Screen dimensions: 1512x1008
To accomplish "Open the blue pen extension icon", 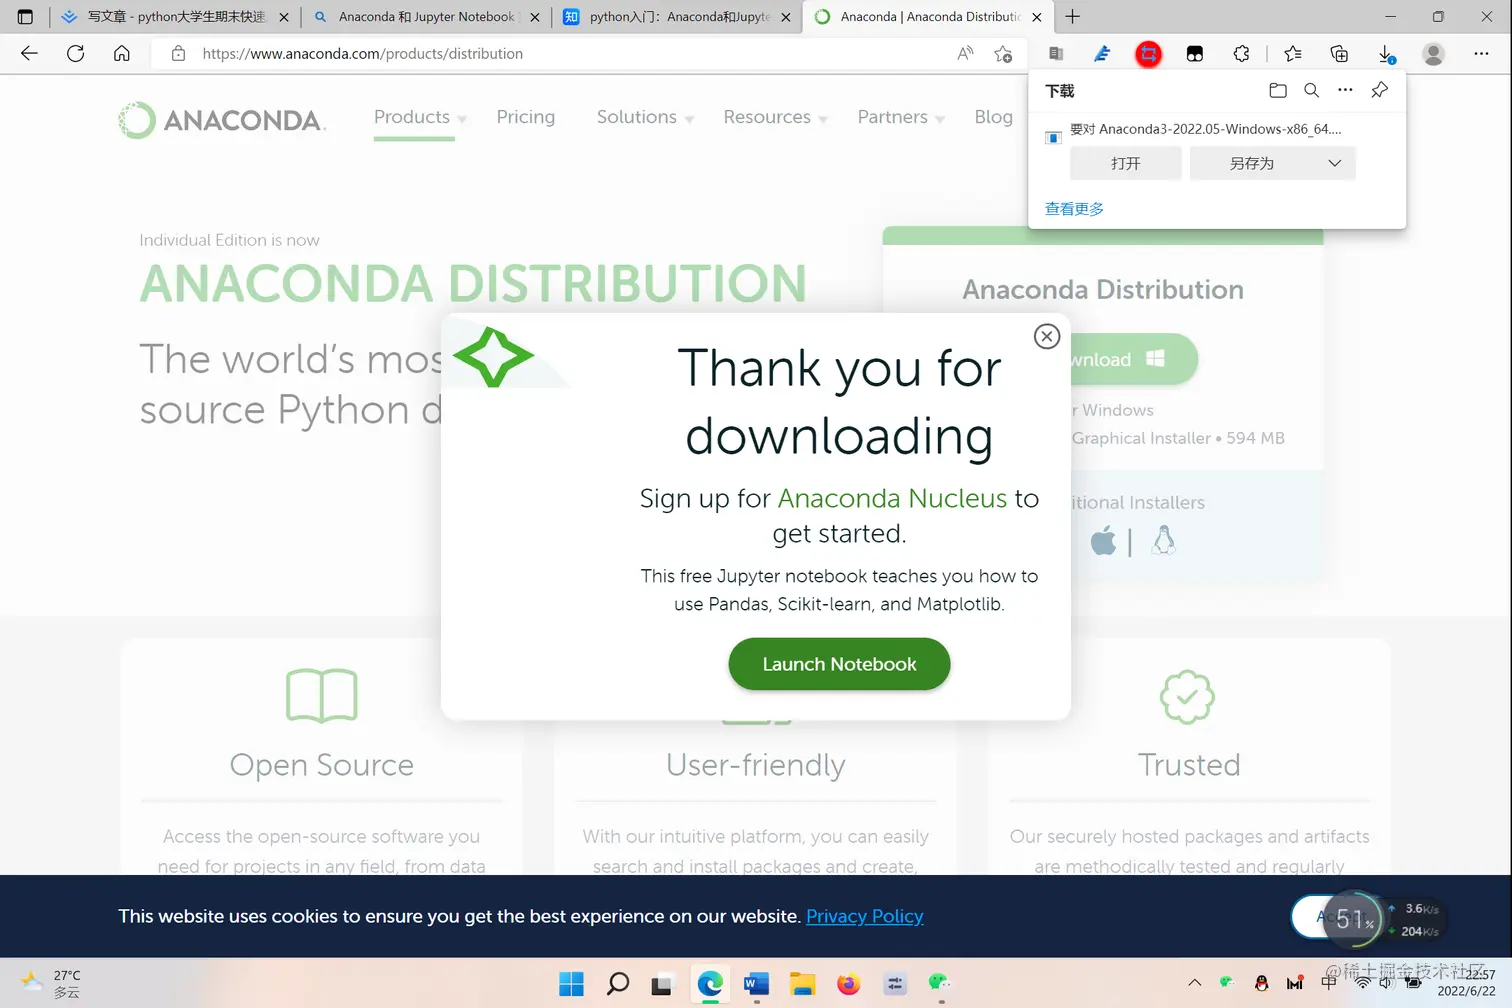I will (1102, 54).
